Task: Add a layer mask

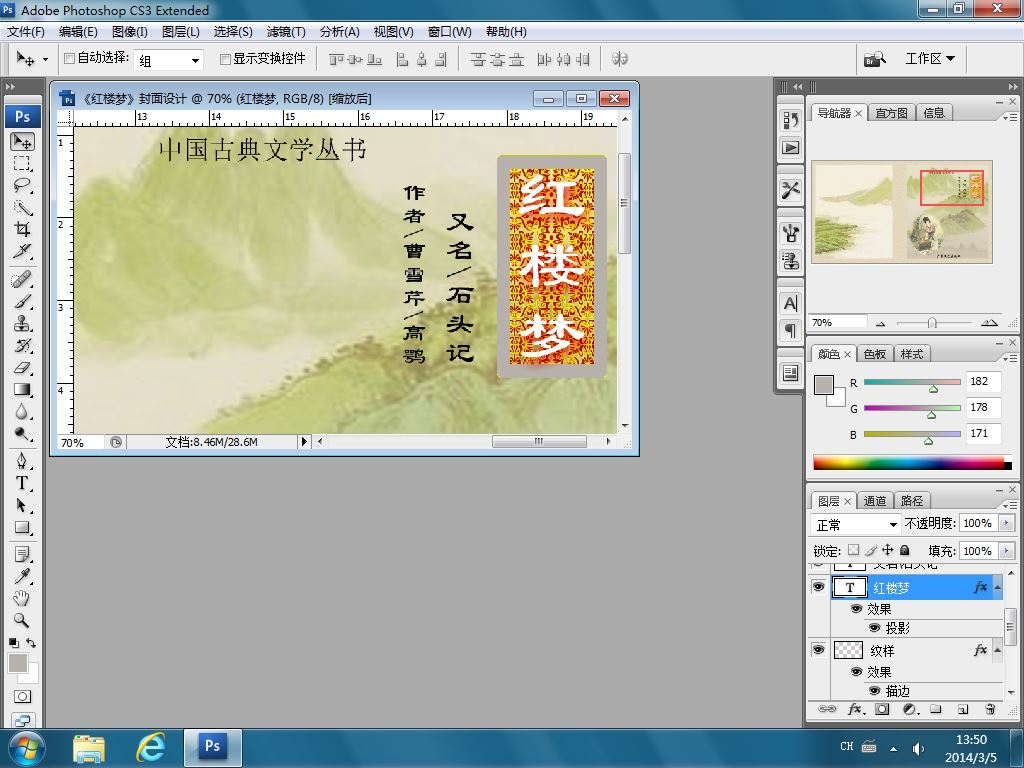Action: [882, 709]
